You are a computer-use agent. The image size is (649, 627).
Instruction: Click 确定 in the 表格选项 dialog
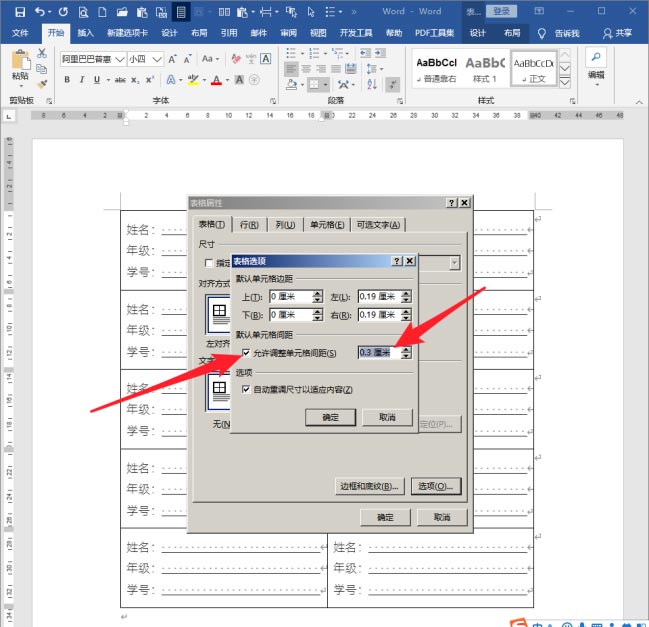click(330, 417)
